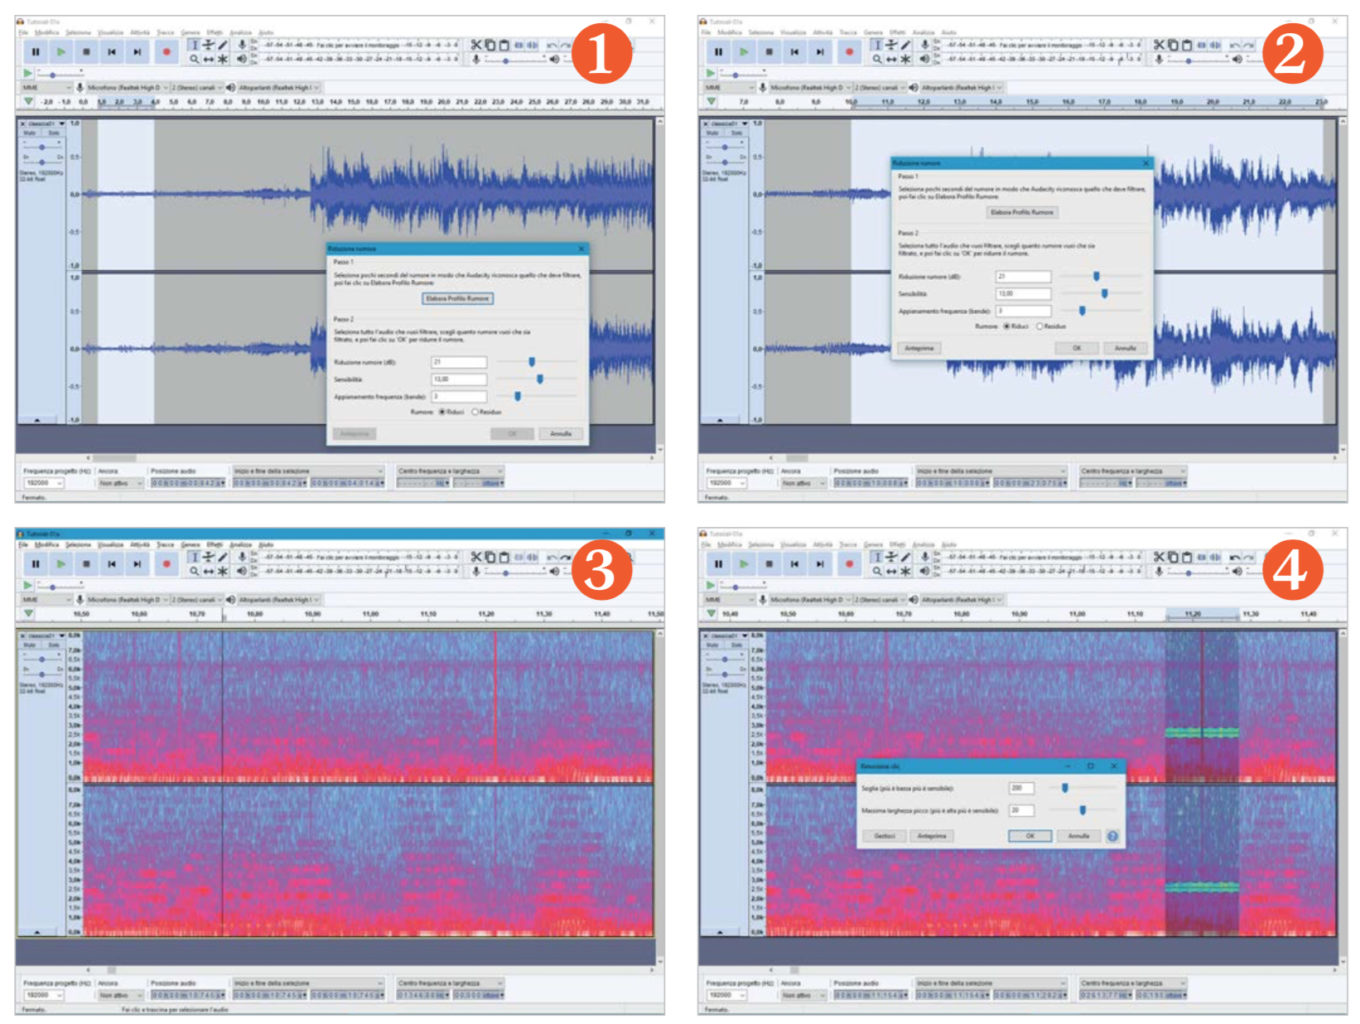Click the Sensibilità slider handle in screenshot 2
Viewport: 1360px width, 1024px height.
coord(1104,293)
